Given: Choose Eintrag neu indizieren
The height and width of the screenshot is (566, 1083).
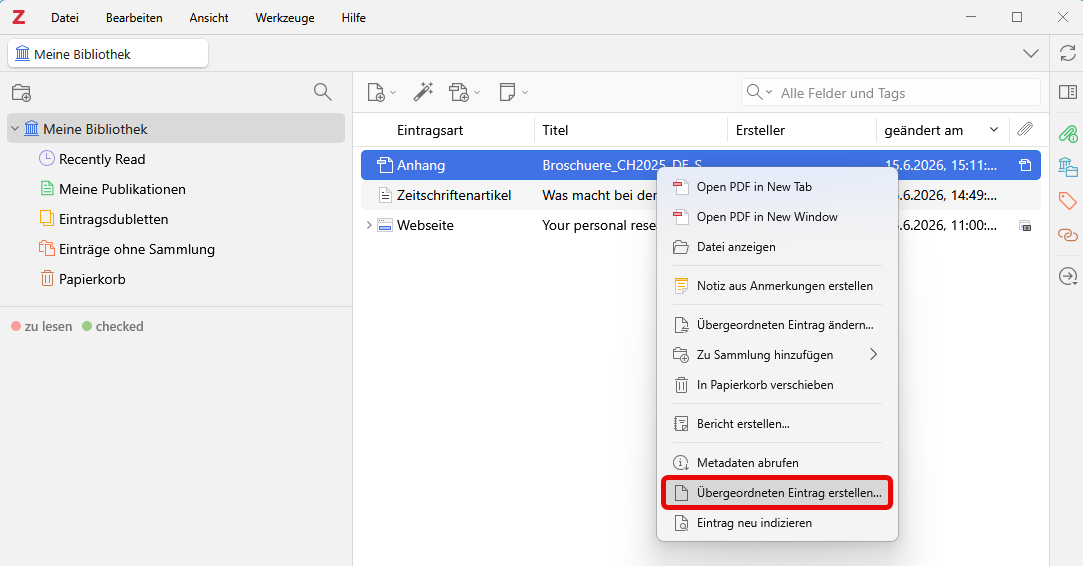Looking at the screenshot, I should pos(778,523).
